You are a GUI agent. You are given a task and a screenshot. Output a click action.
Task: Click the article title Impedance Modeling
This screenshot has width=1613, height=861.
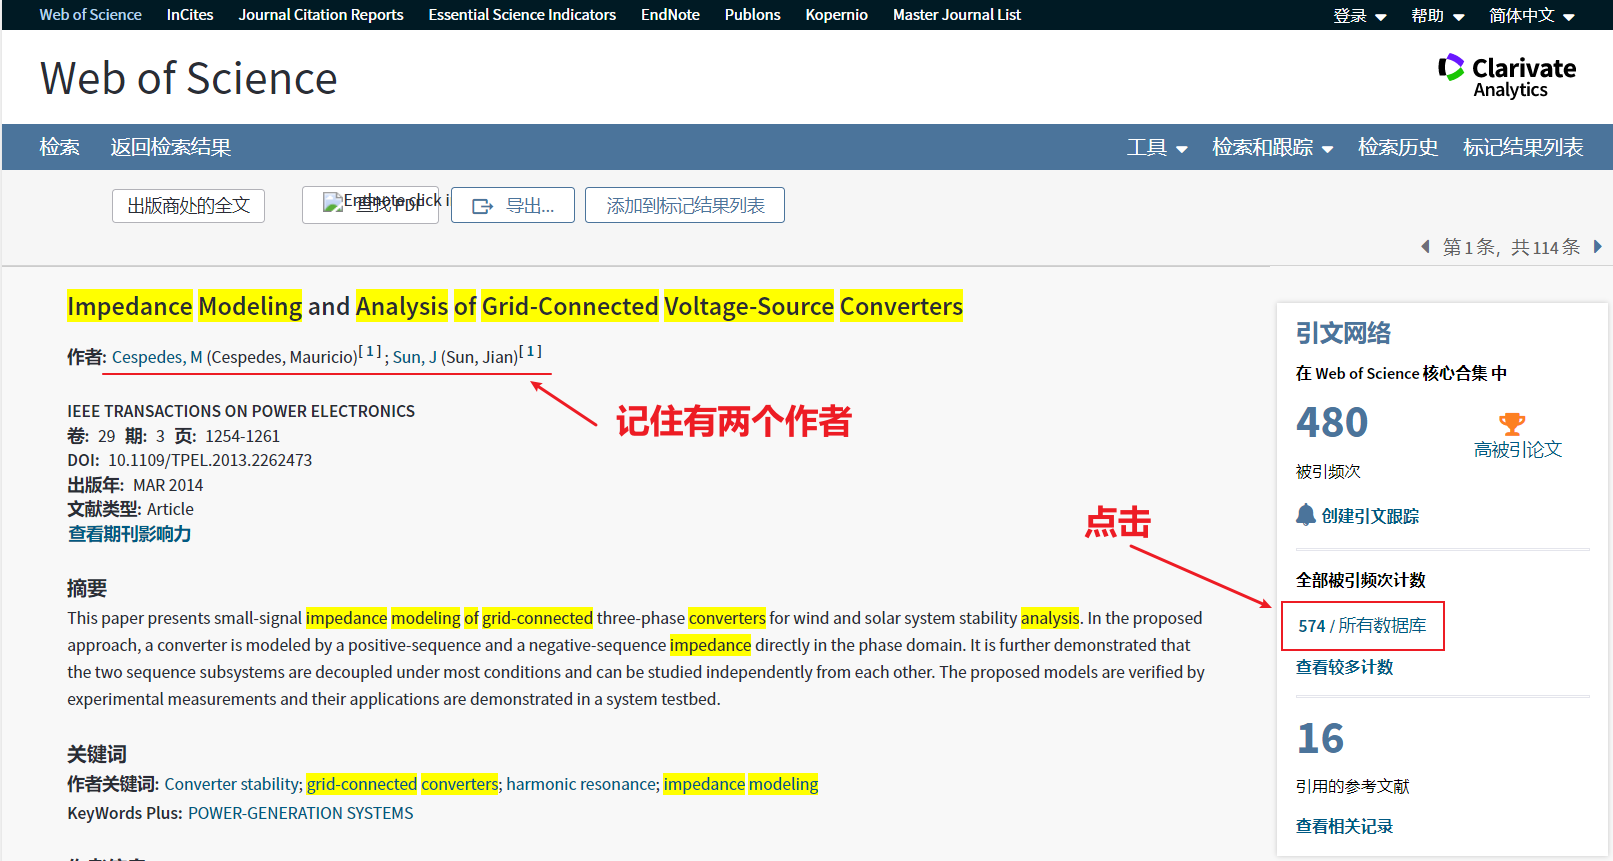click(x=515, y=306)
